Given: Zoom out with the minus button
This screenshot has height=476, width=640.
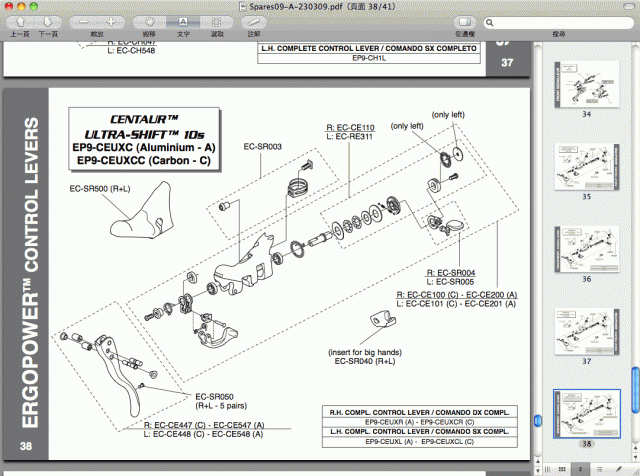Looking at the screenshot, I should [x=84, y=22].
